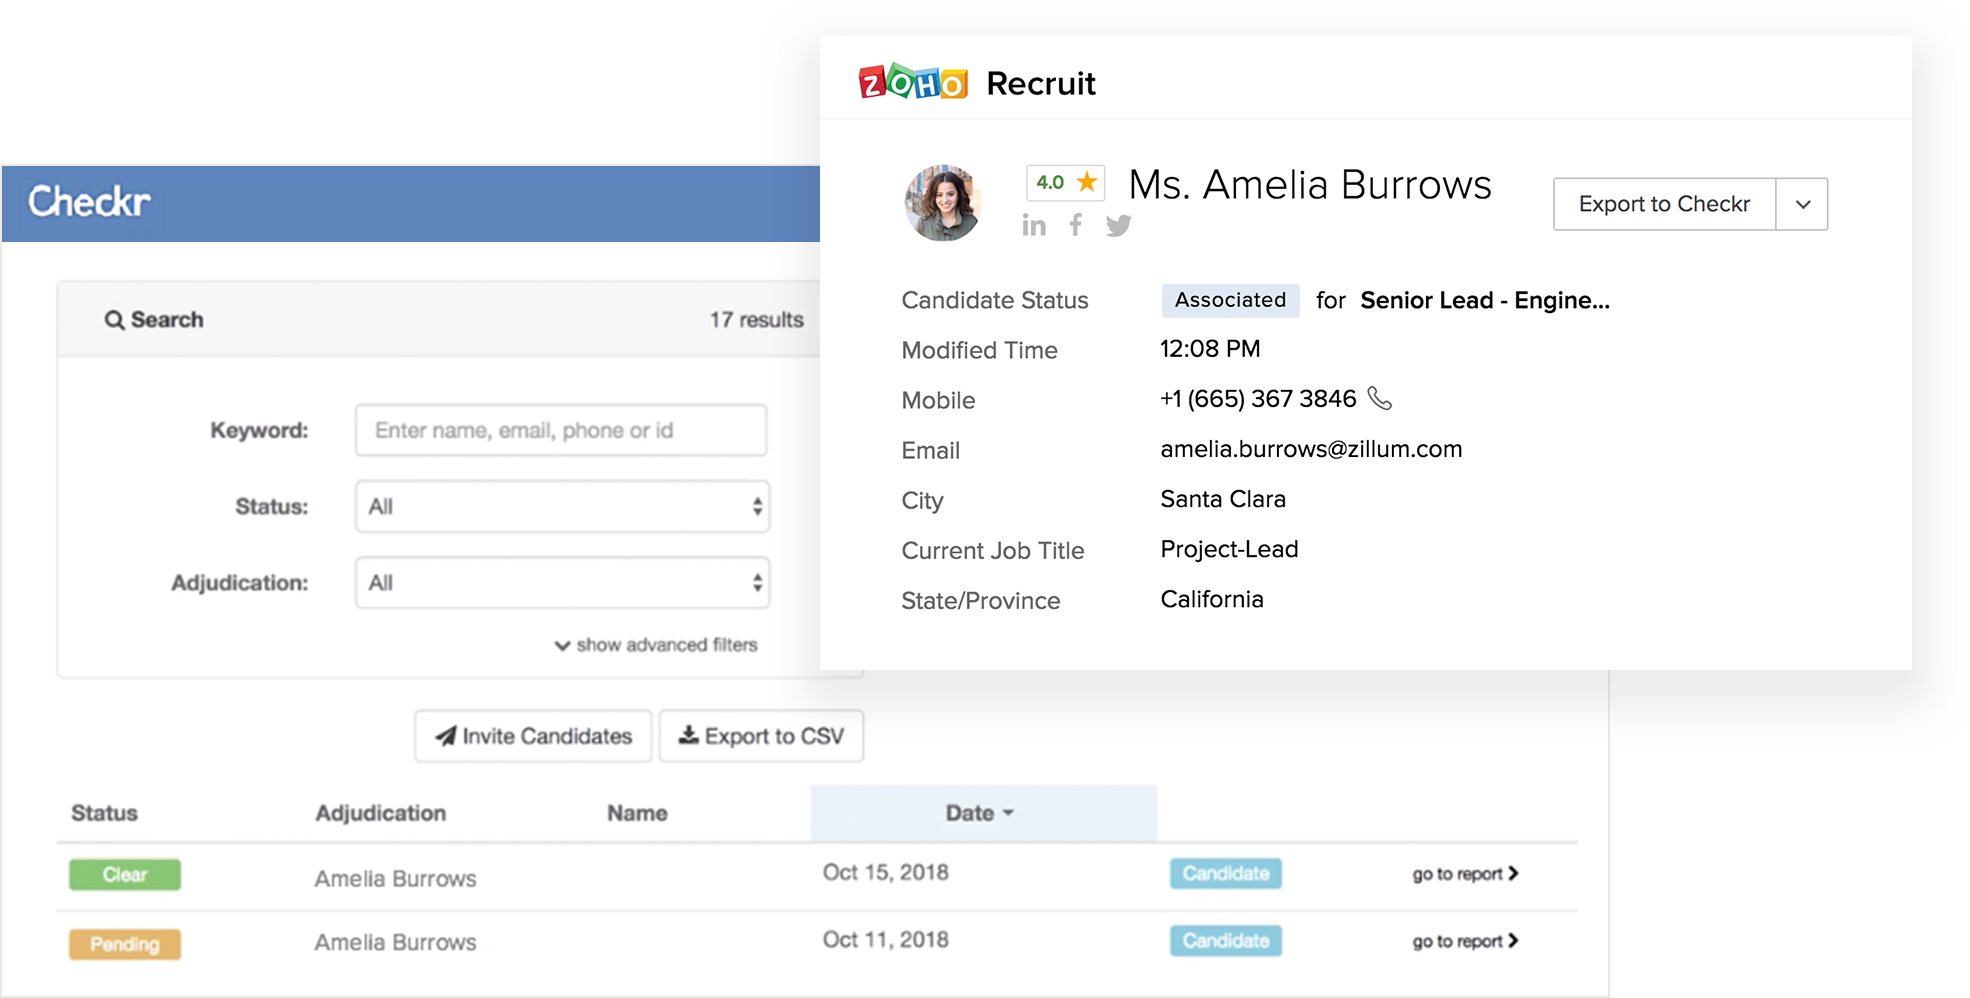The height and width of the screenshot is (998, 1970).
Task: Click the Export to Checkr button
Action: click(x=1663, y=204)
